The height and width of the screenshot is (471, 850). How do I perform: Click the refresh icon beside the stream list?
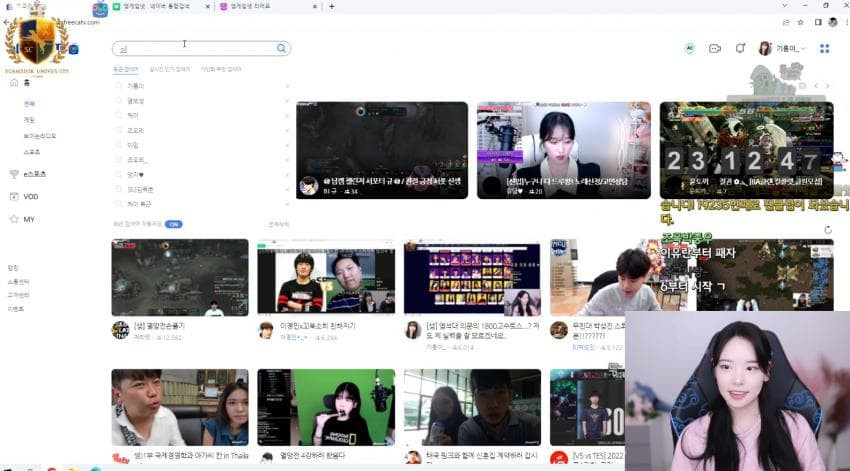tap(828, 230)
